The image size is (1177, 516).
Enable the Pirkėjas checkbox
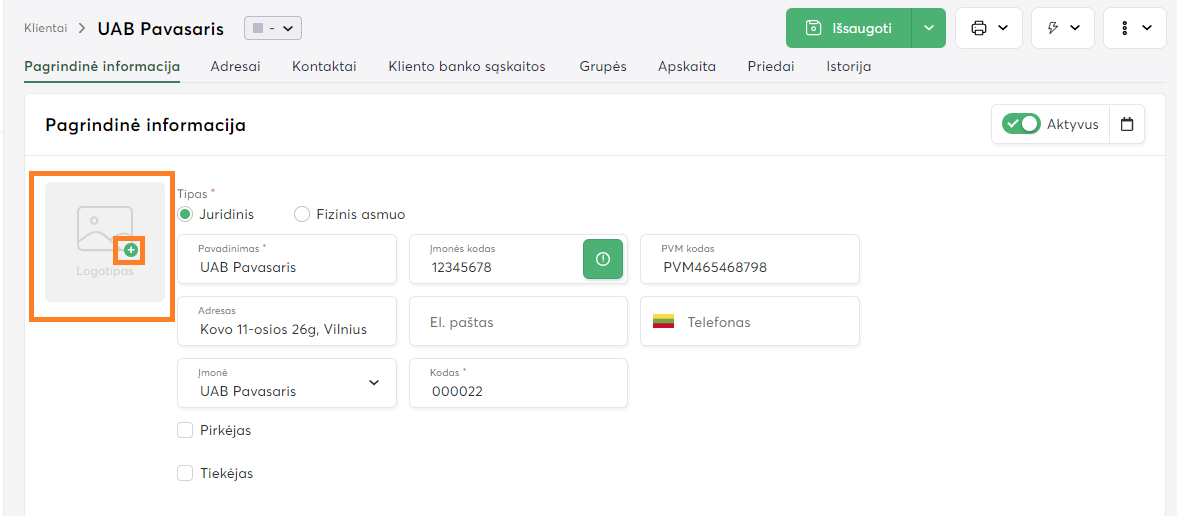[x=185, y=430]
